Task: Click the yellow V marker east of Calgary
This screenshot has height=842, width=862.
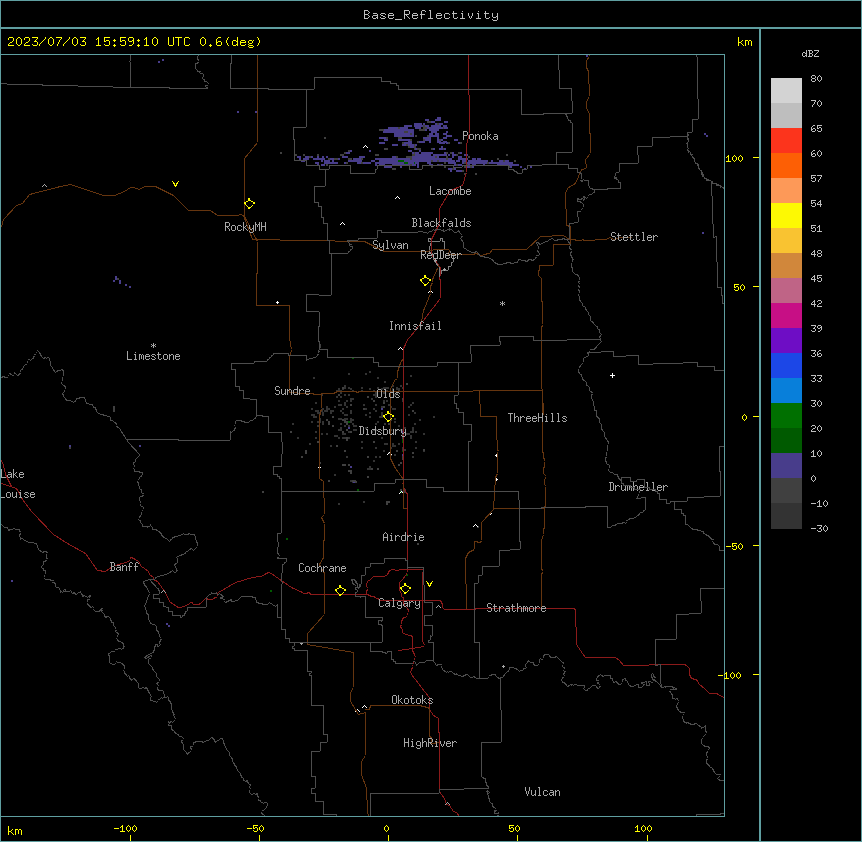Action: [429, 584]
